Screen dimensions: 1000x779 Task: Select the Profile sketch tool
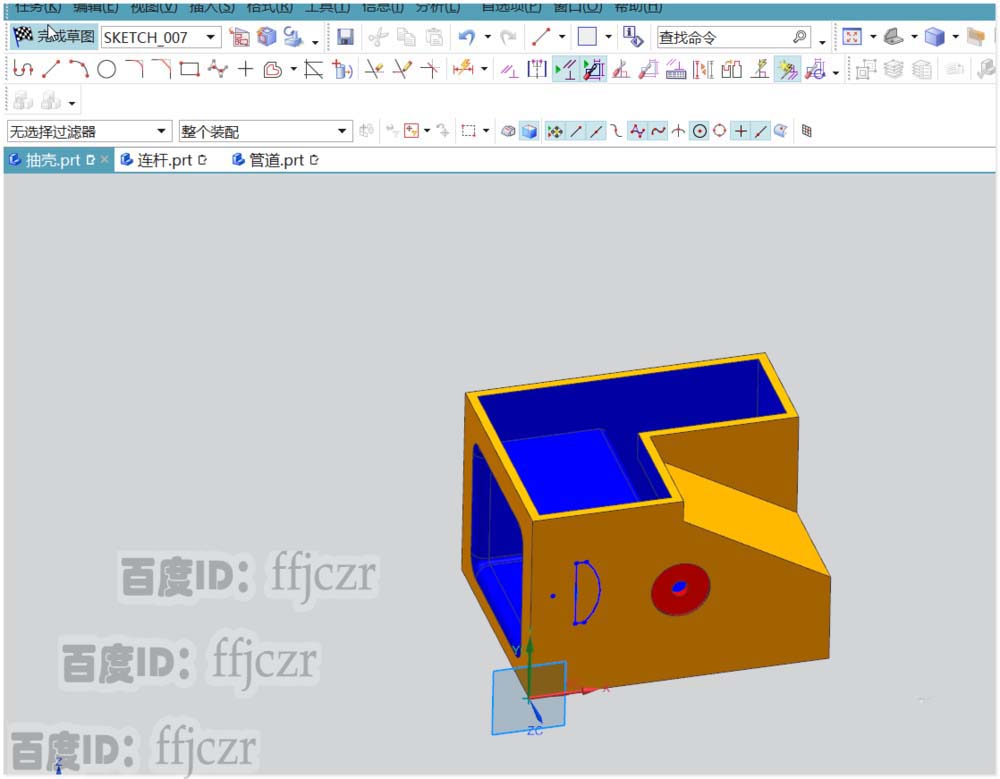[x=23, y=68]
